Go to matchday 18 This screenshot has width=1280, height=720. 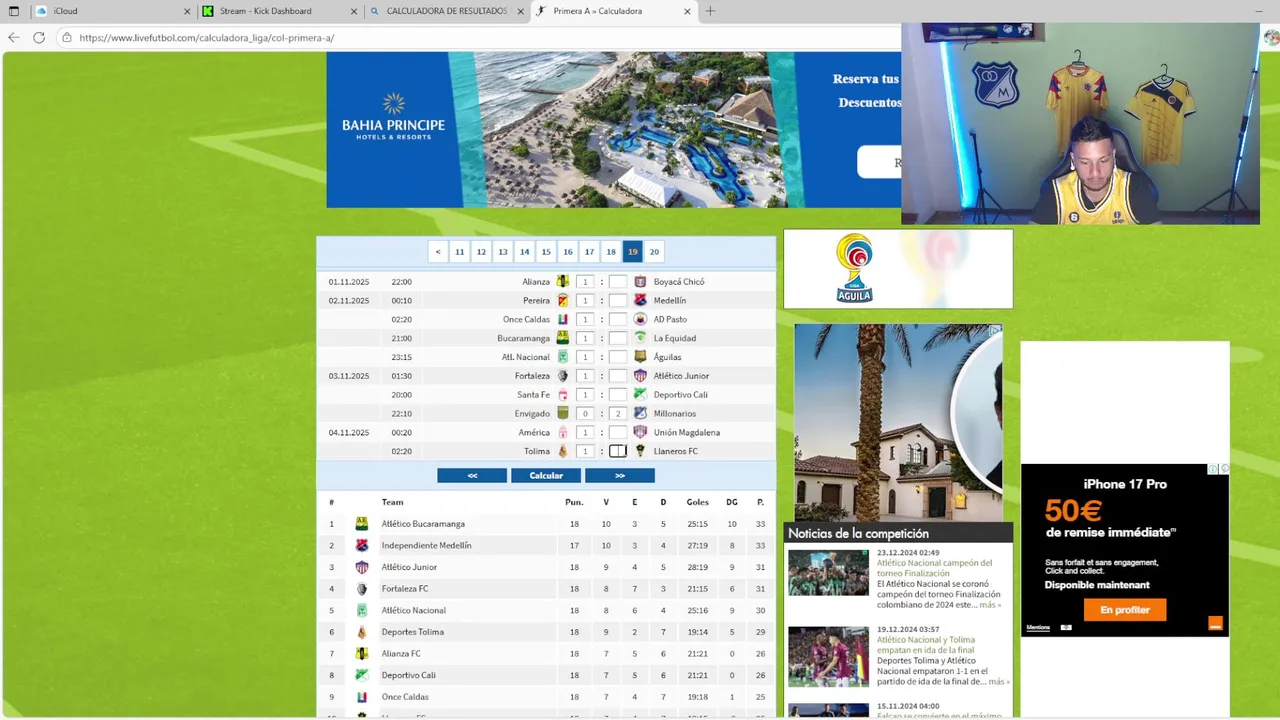(611, 252)
